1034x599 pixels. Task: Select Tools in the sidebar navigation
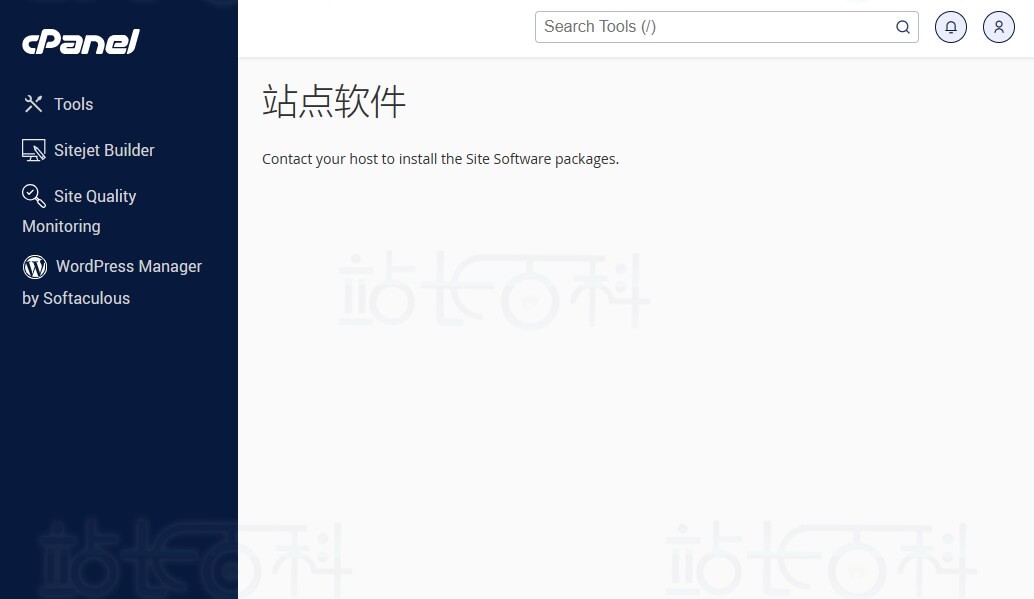point(73,103)
